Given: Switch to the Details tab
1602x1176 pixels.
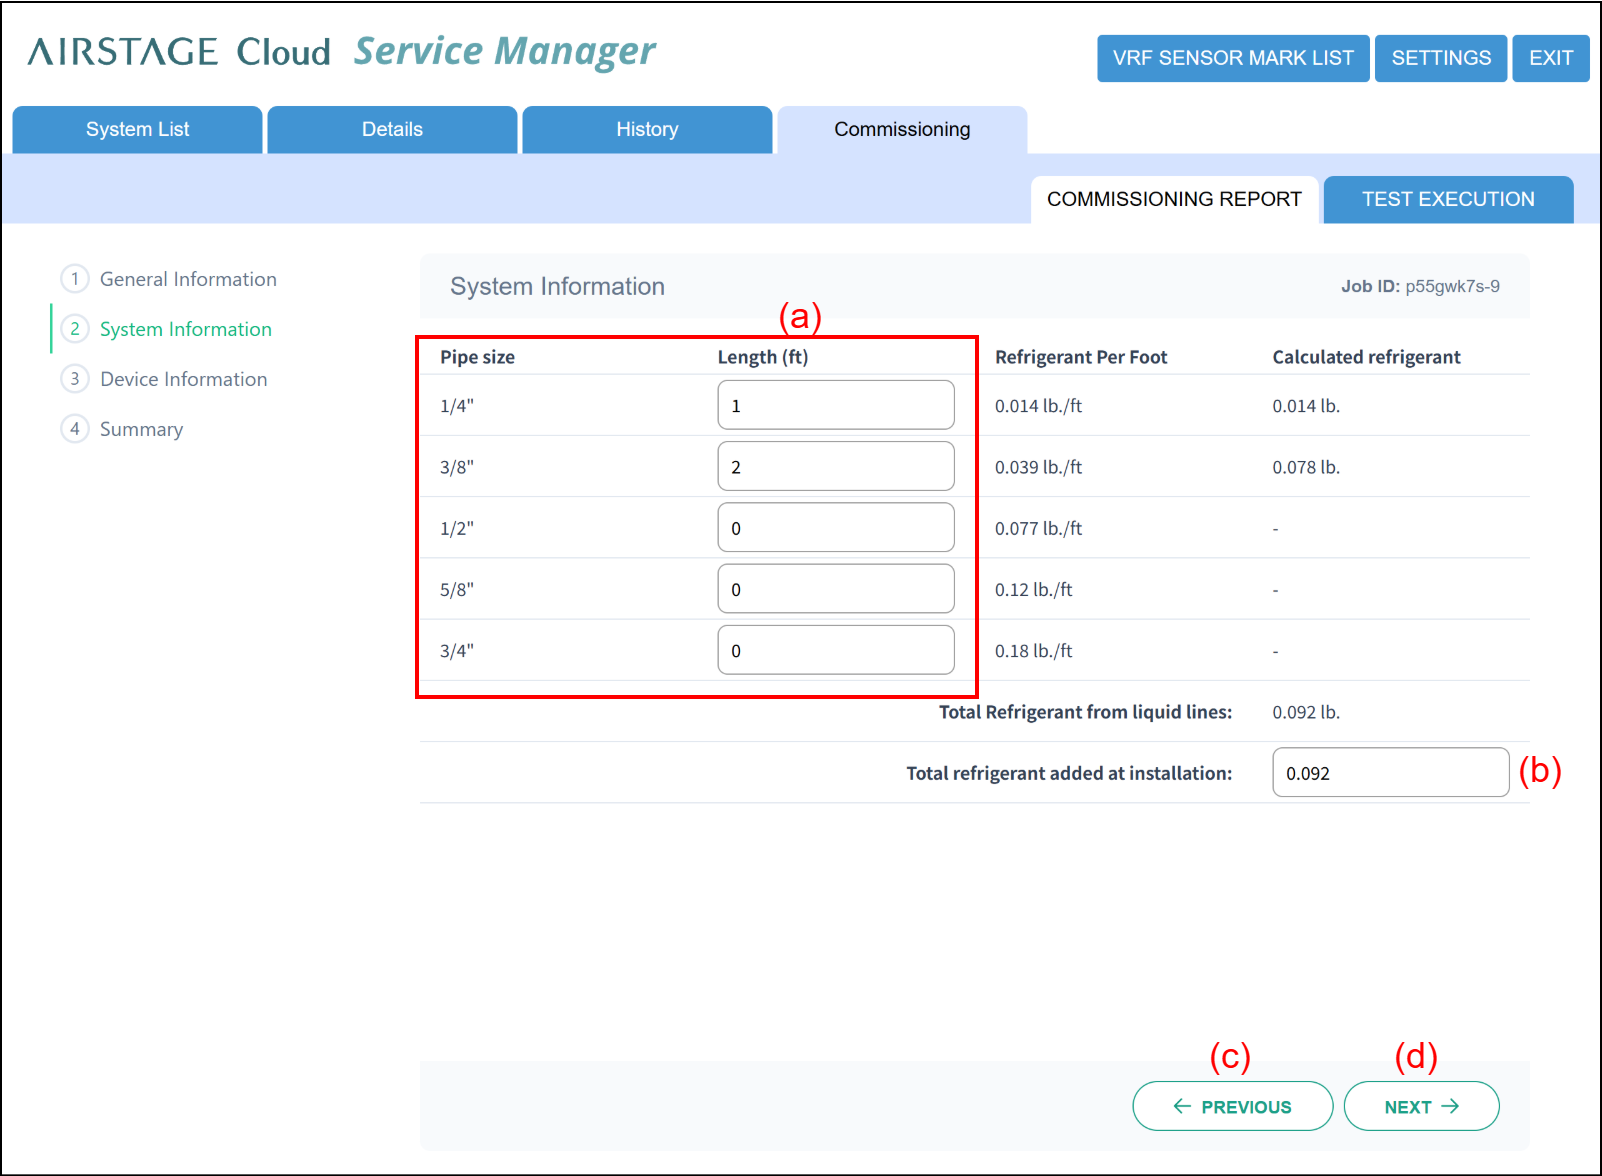Looking at the screenshot, I should click(x=392, y=130).
